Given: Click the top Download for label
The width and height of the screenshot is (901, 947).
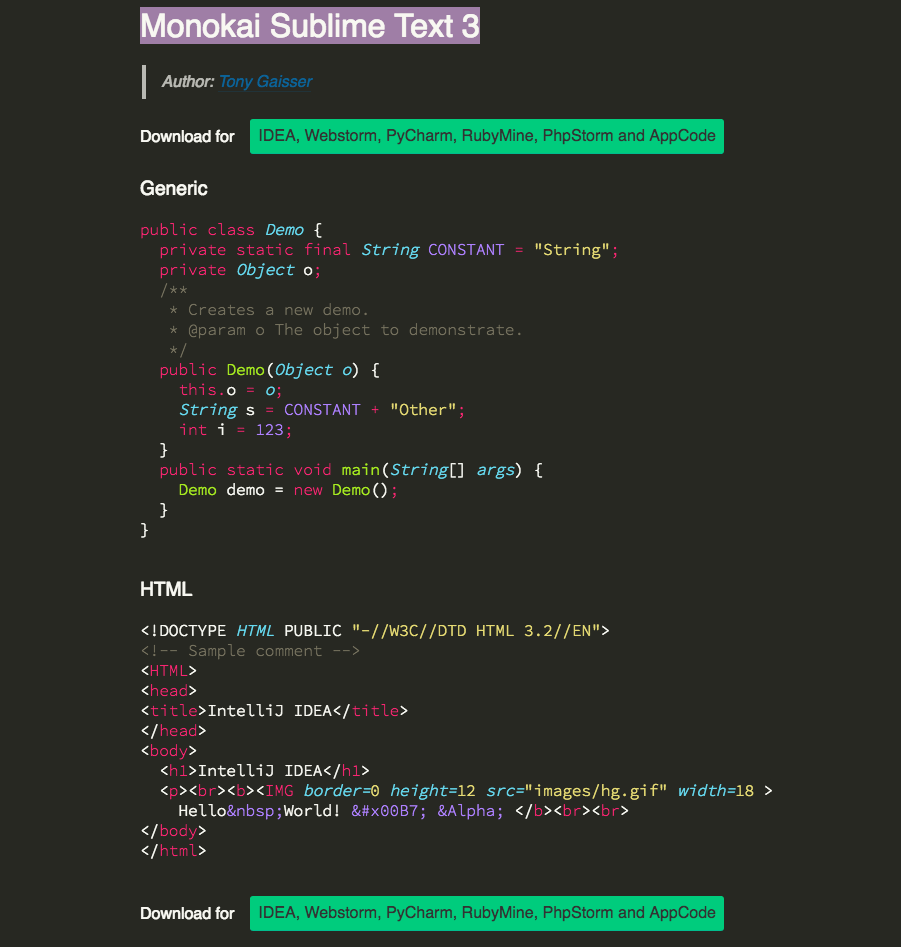Looking at the screenshot, I should 187,136.
